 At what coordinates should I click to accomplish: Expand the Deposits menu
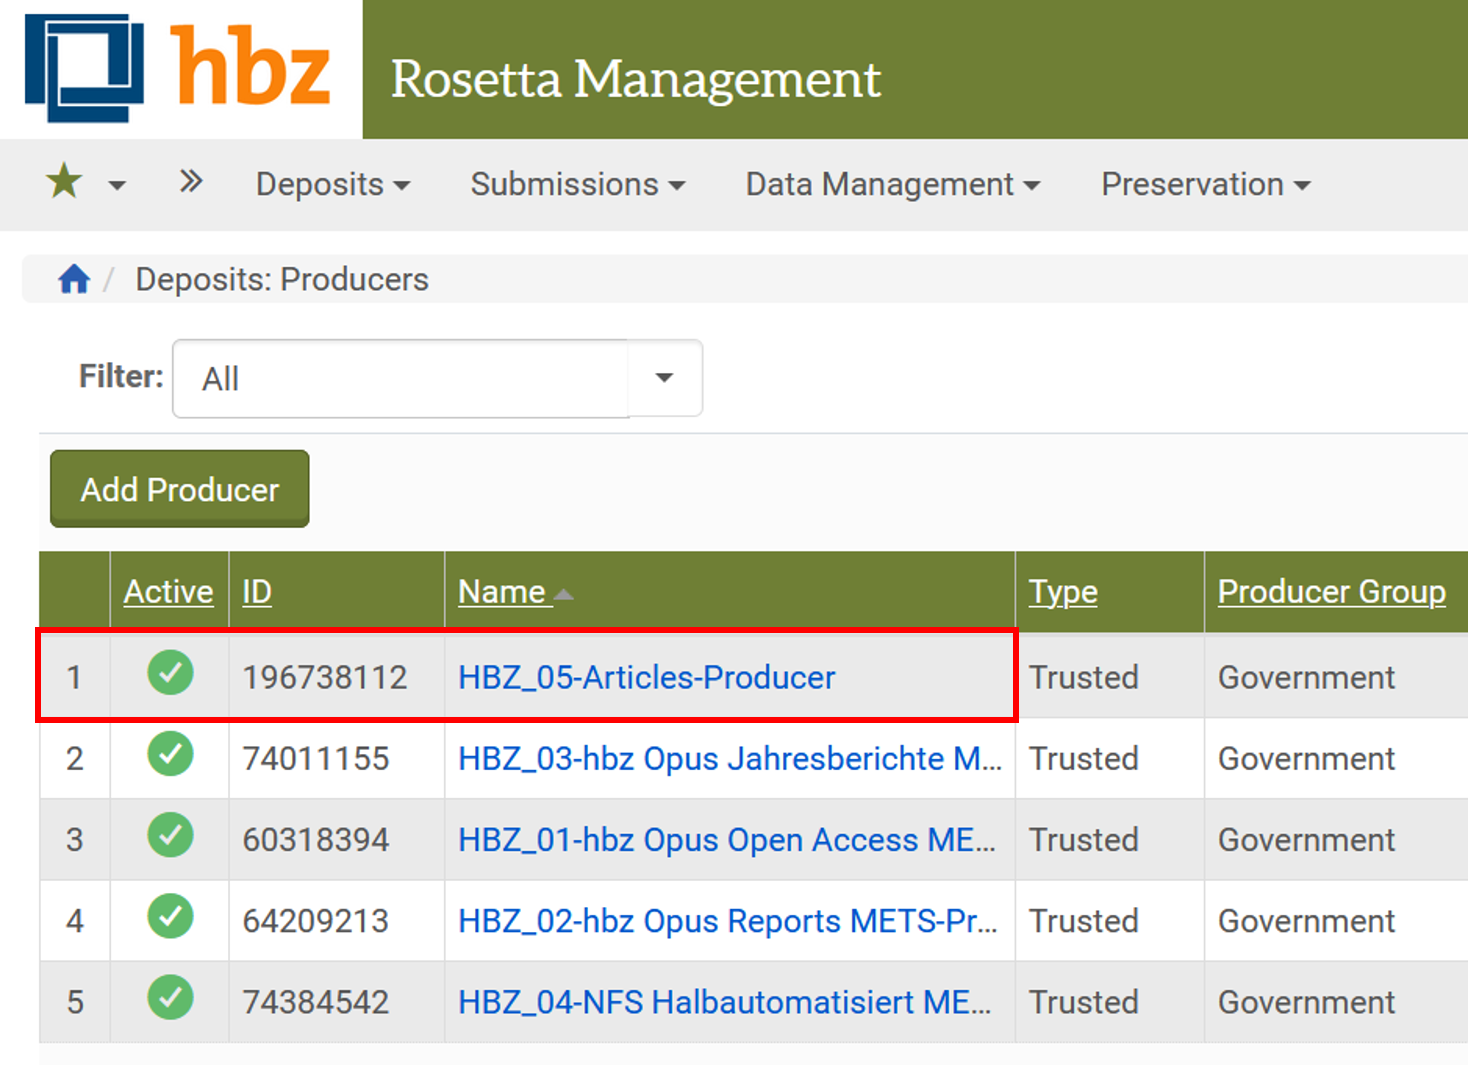tap(332, 185)
